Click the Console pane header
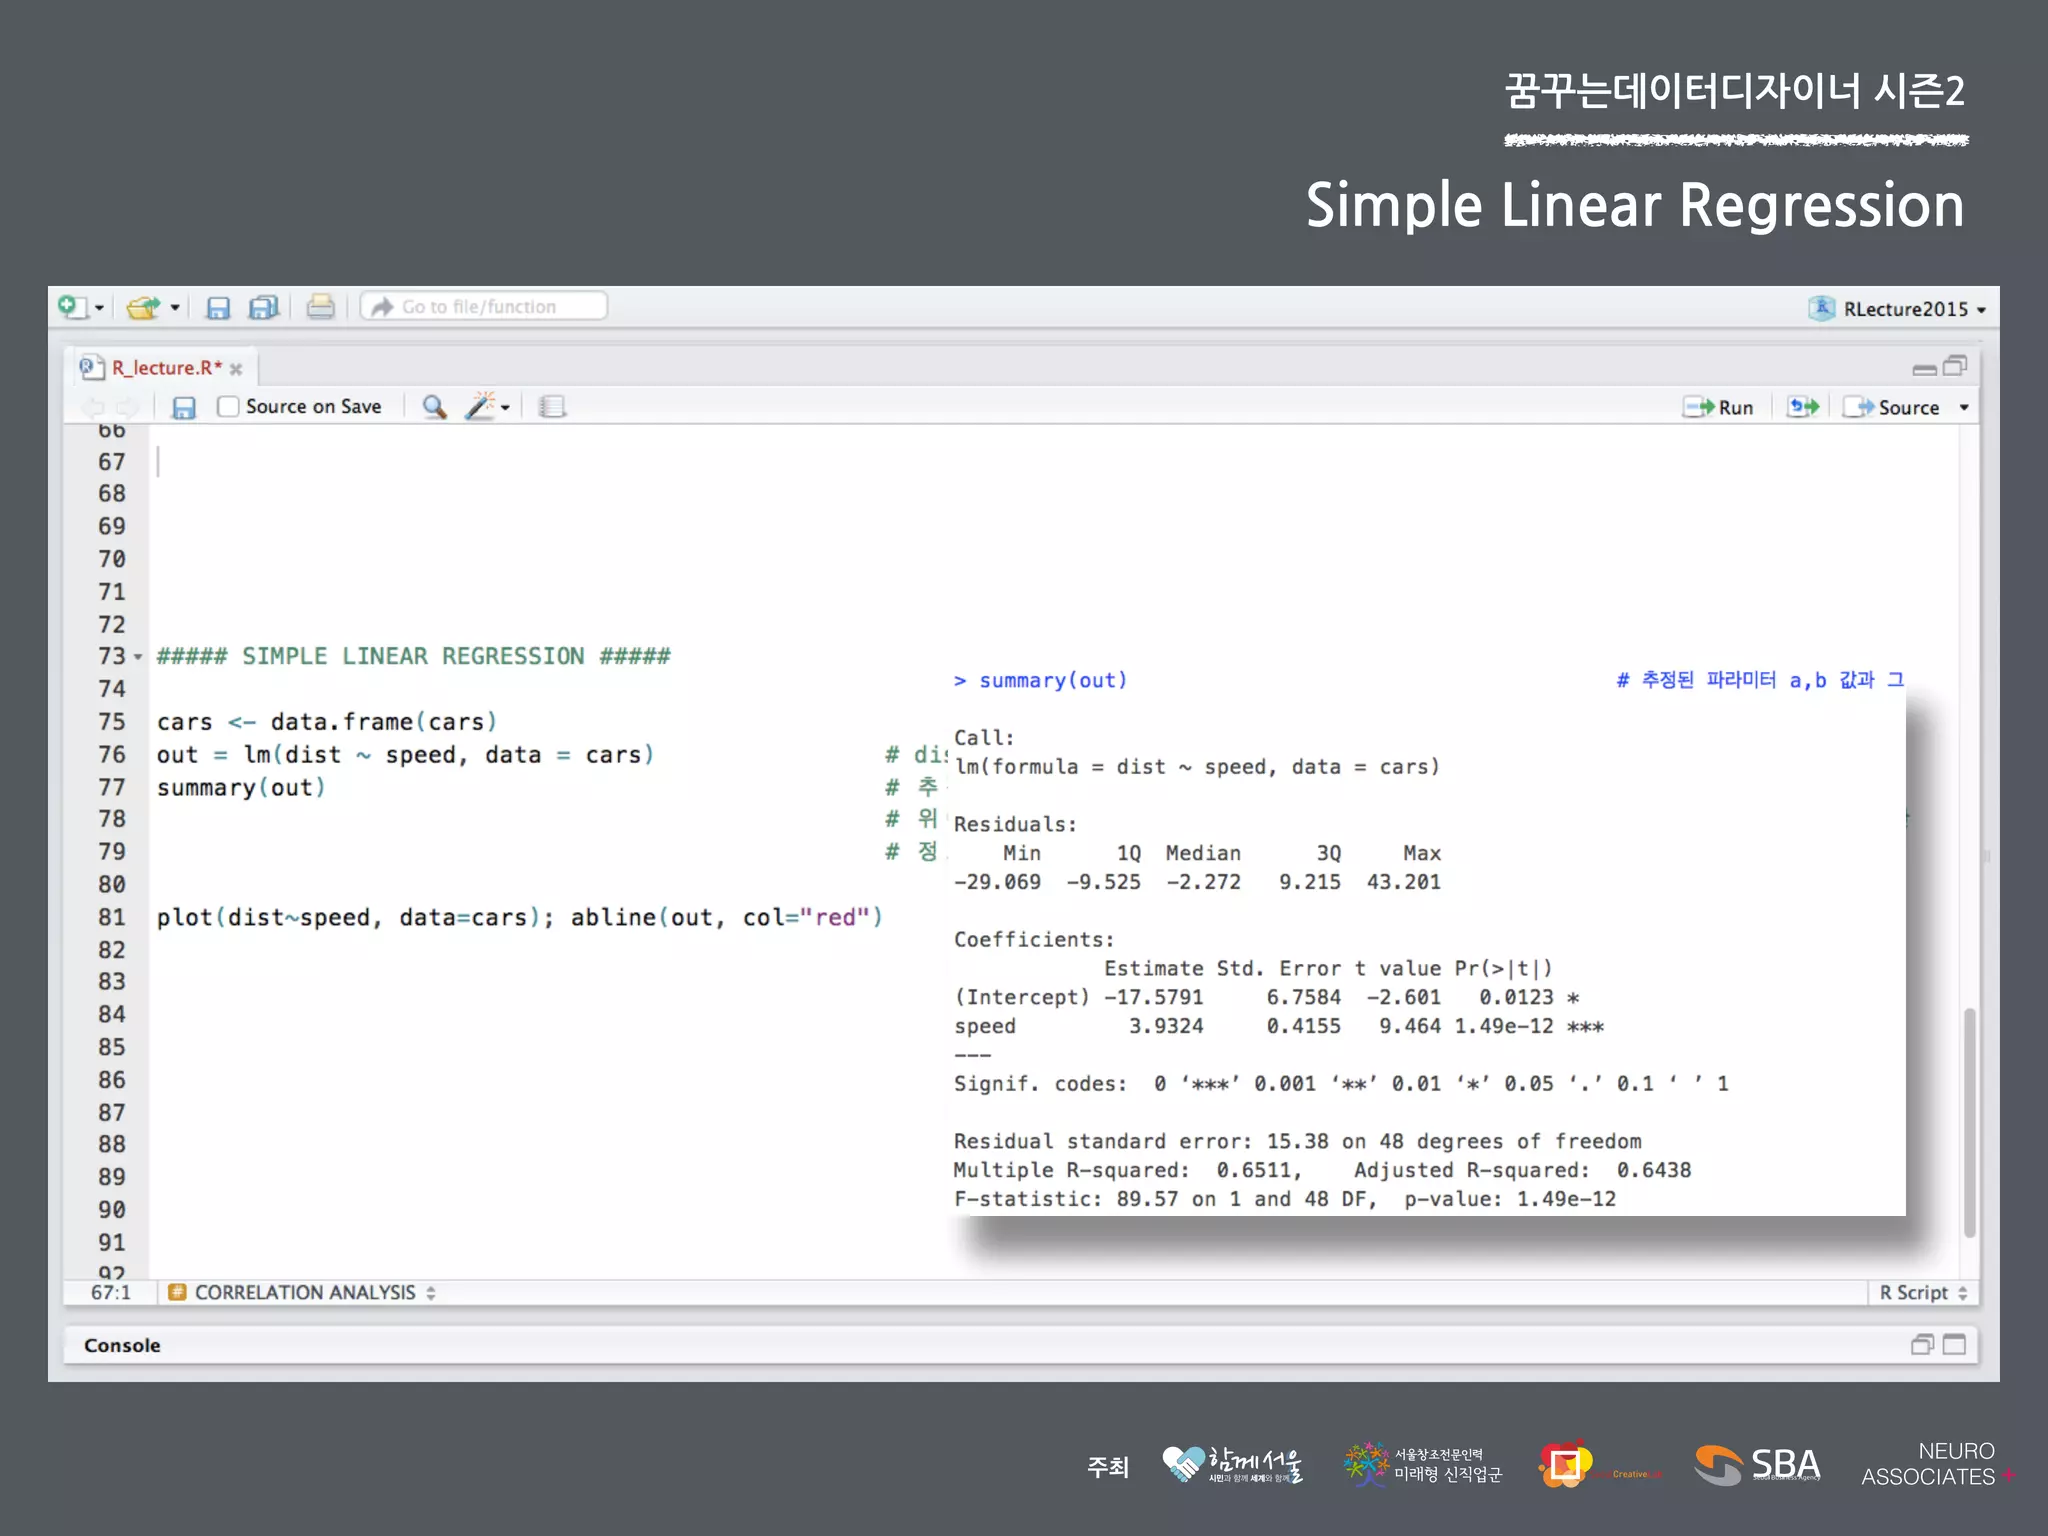Image resolution: width=2048 pixels, height=1536 pixels. tap(122, 1345)
